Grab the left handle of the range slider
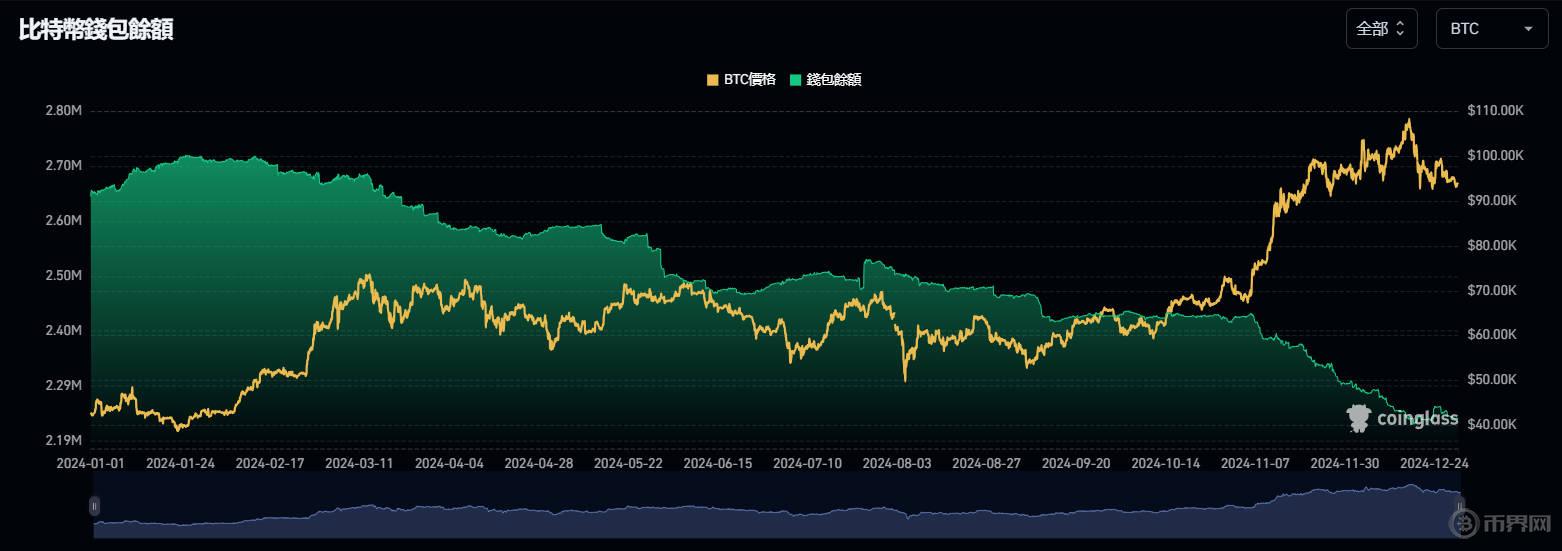 click(94, 507)
